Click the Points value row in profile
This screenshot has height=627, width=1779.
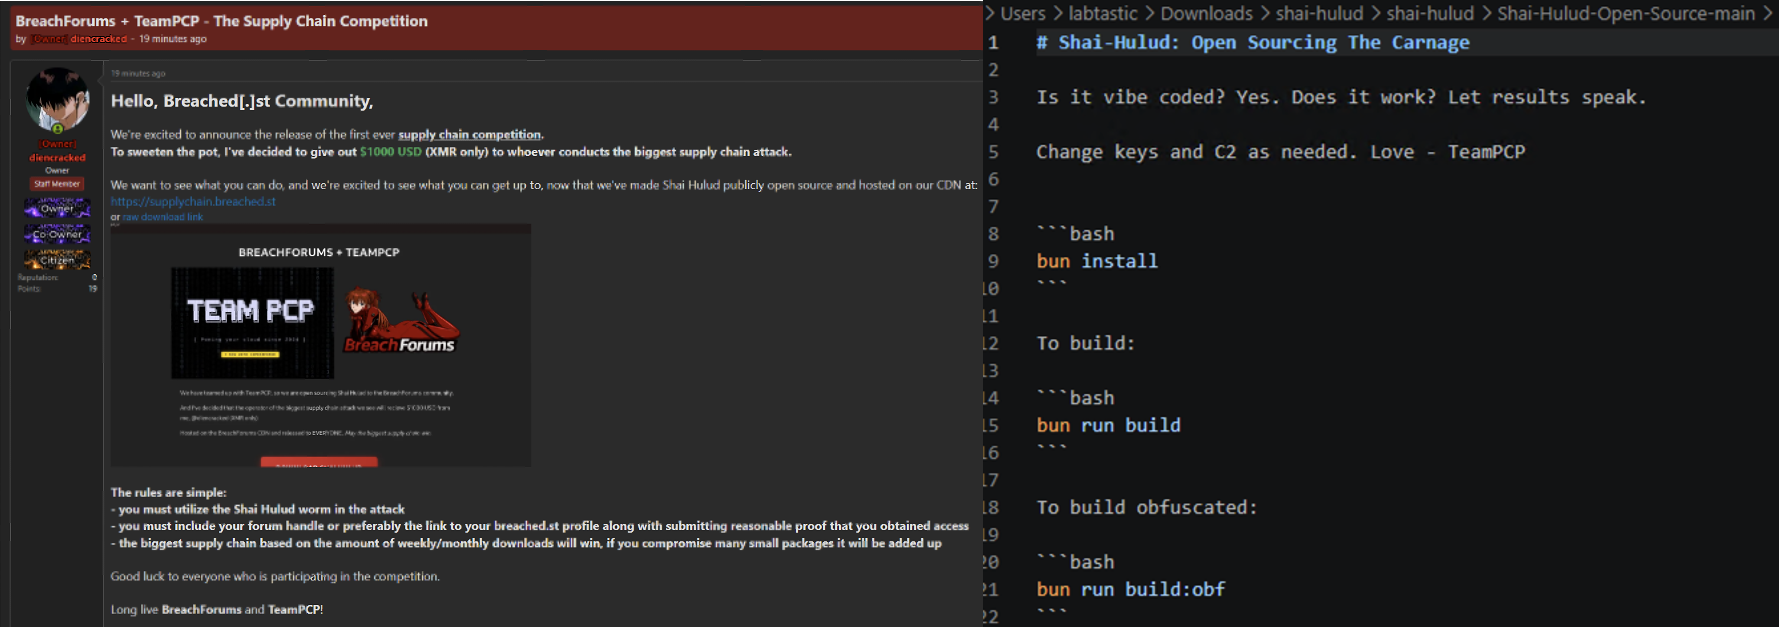(57, 289)
